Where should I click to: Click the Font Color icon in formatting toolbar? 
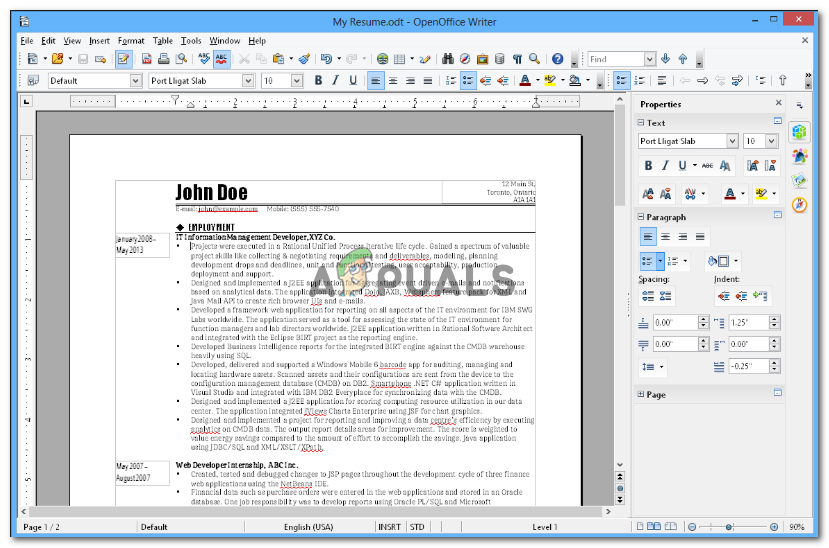(524, 81)
